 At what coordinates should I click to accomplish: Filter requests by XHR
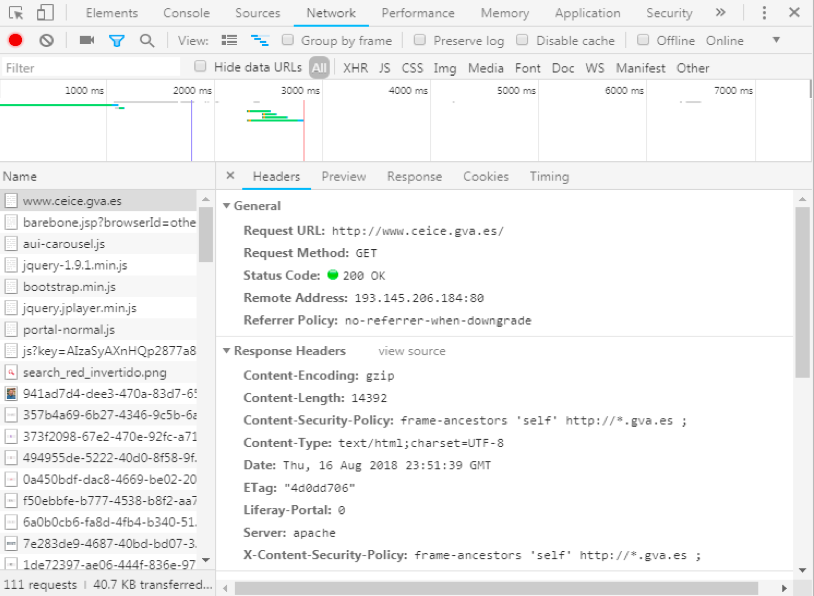coord(355,68)
